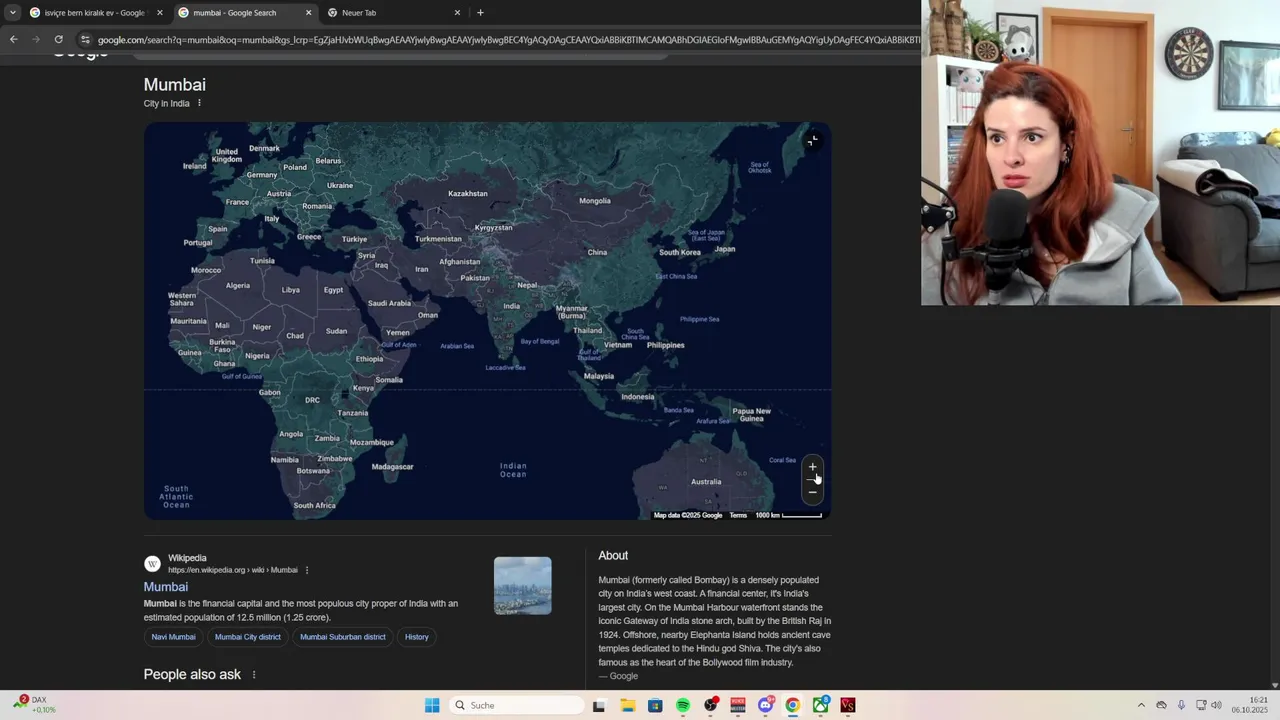
Task: Open more options next to City in India
Action: [x=199, y=103]
